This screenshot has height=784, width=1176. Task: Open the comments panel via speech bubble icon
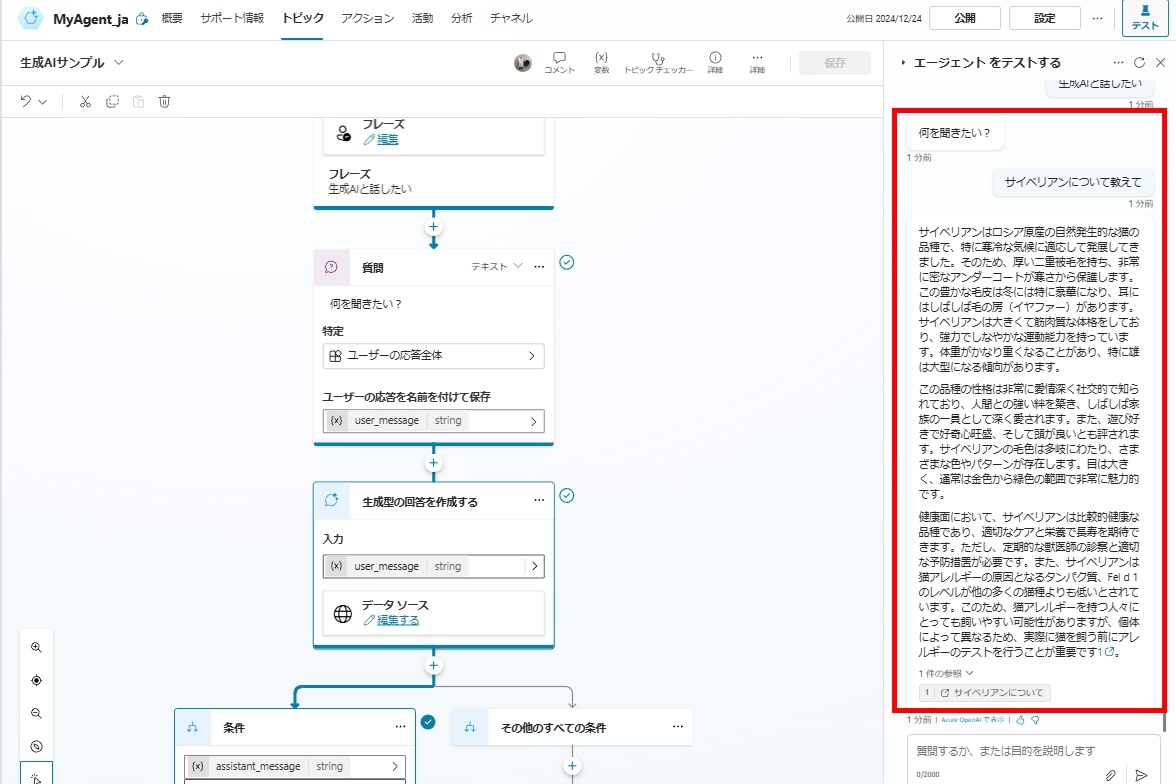559,57
